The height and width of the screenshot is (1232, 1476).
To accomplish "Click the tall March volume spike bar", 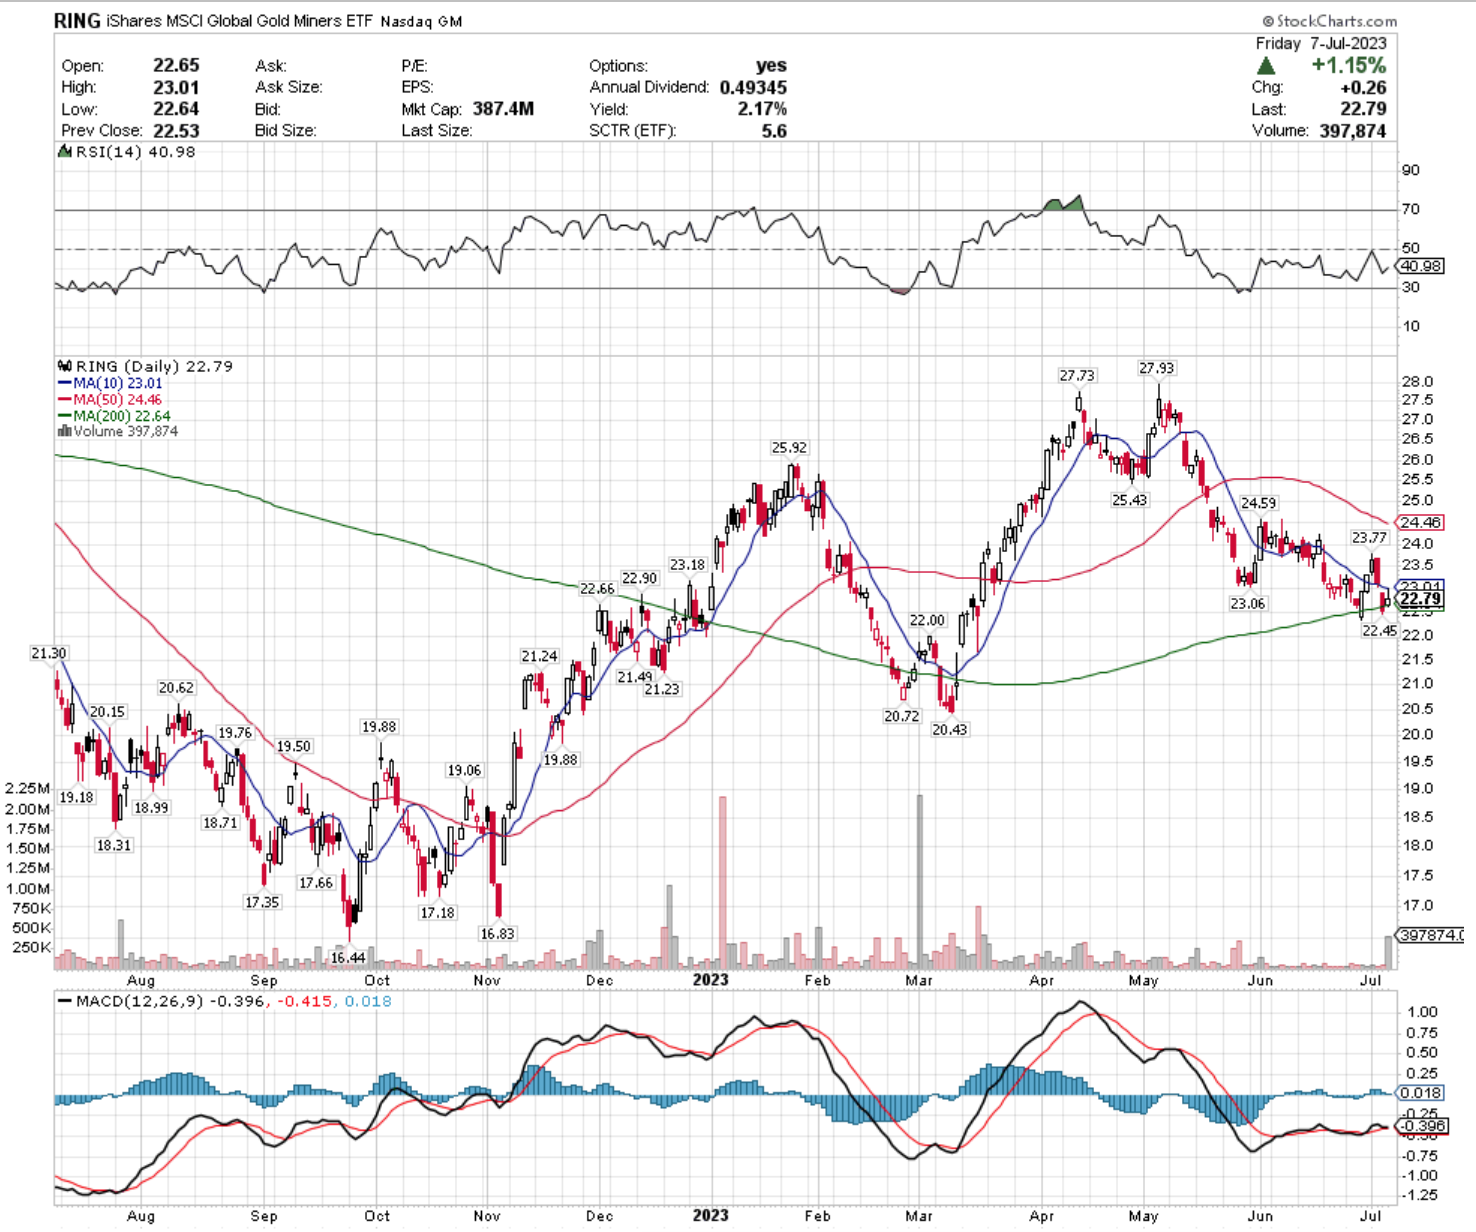I will pos(920,881).
